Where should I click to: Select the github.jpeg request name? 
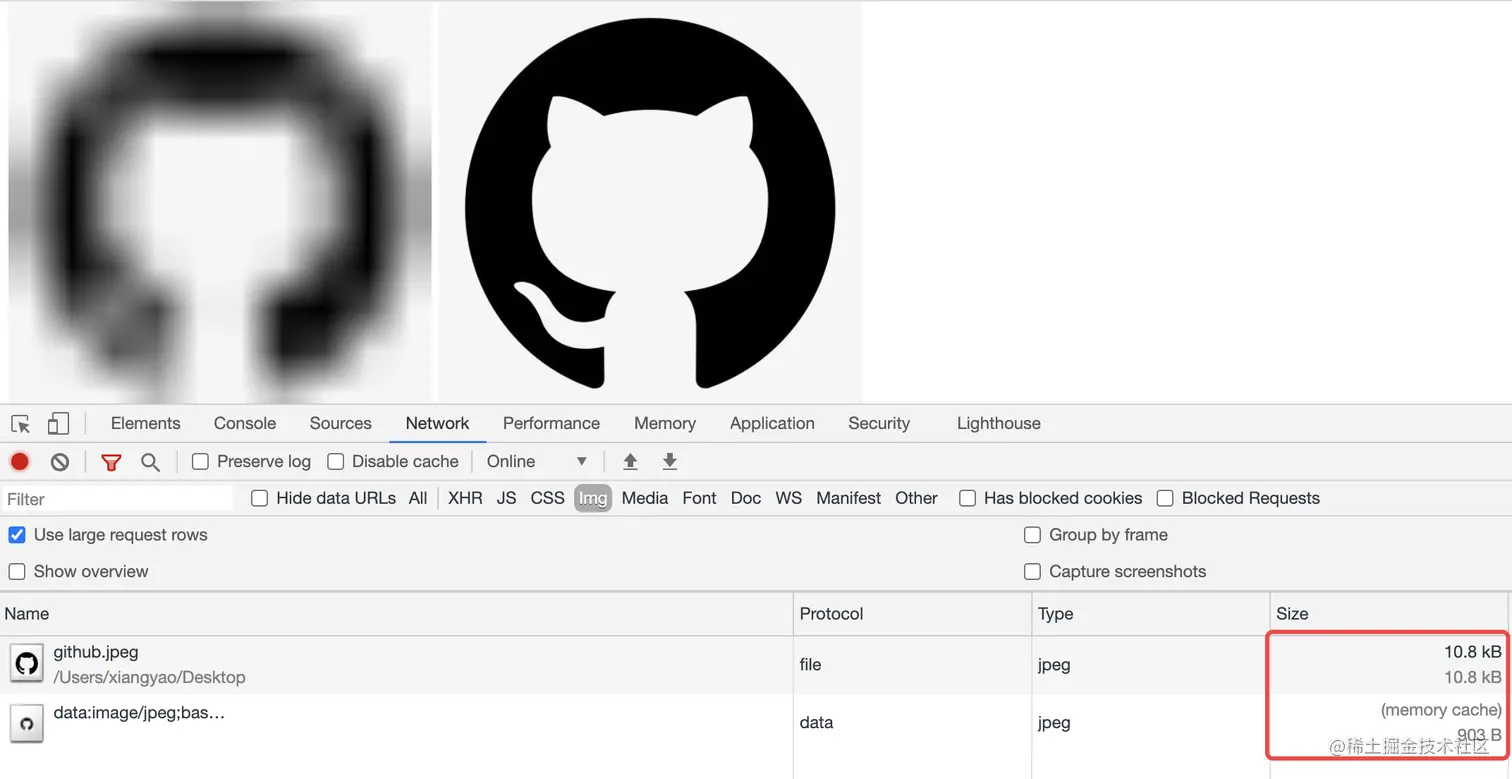point(96,652)
